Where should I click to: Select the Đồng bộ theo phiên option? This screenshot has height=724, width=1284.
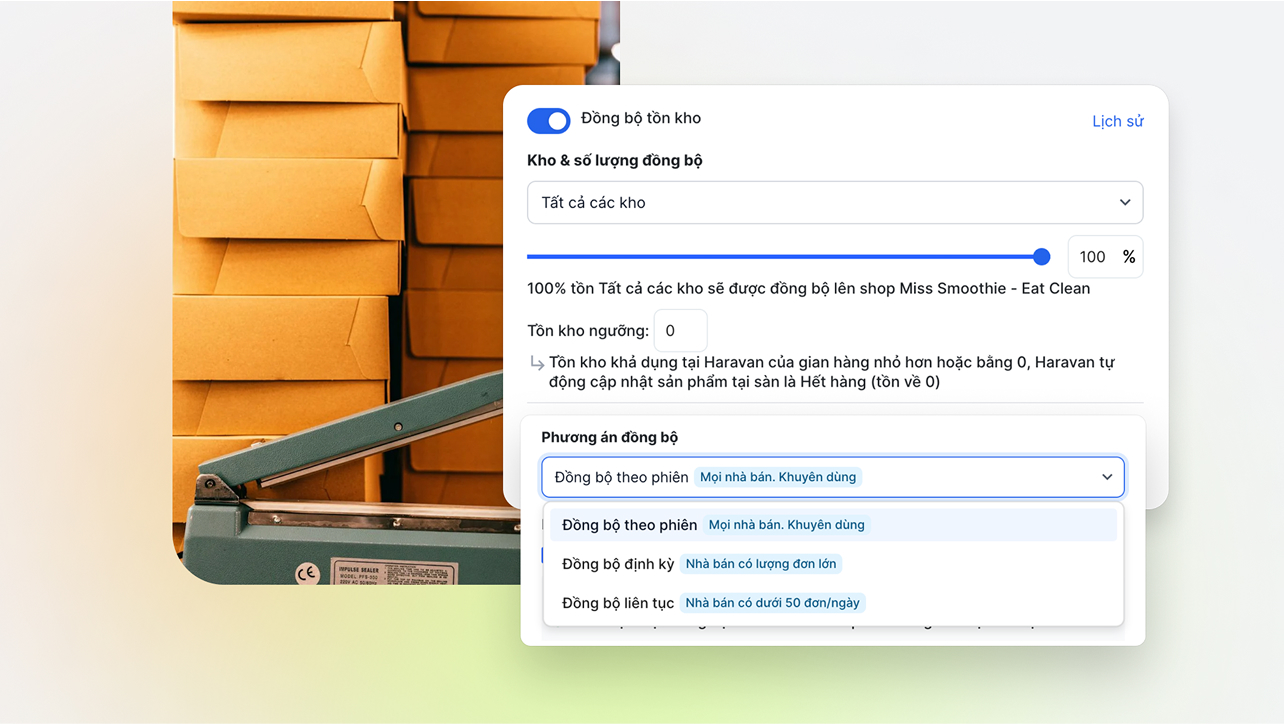click(x=833, y=525)
